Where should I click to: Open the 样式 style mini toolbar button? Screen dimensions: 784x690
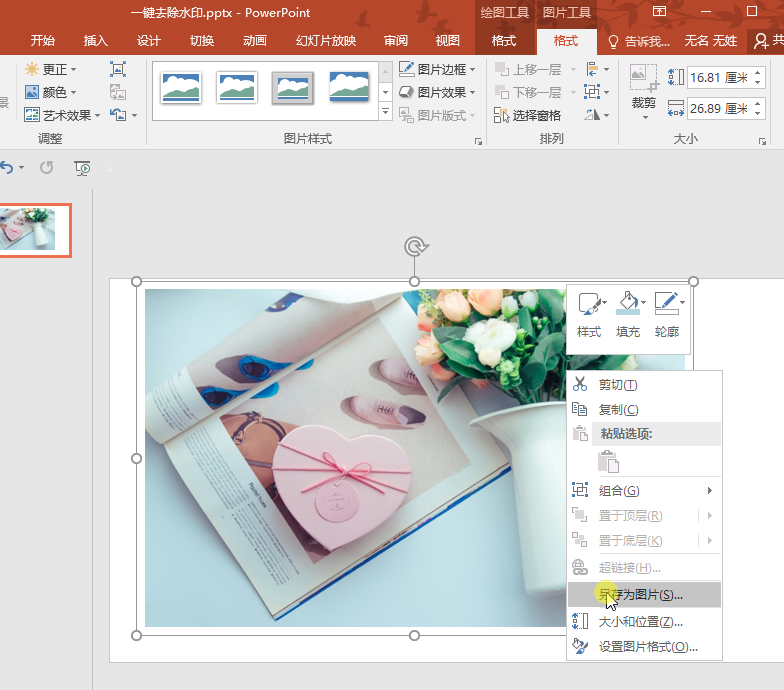589,315
